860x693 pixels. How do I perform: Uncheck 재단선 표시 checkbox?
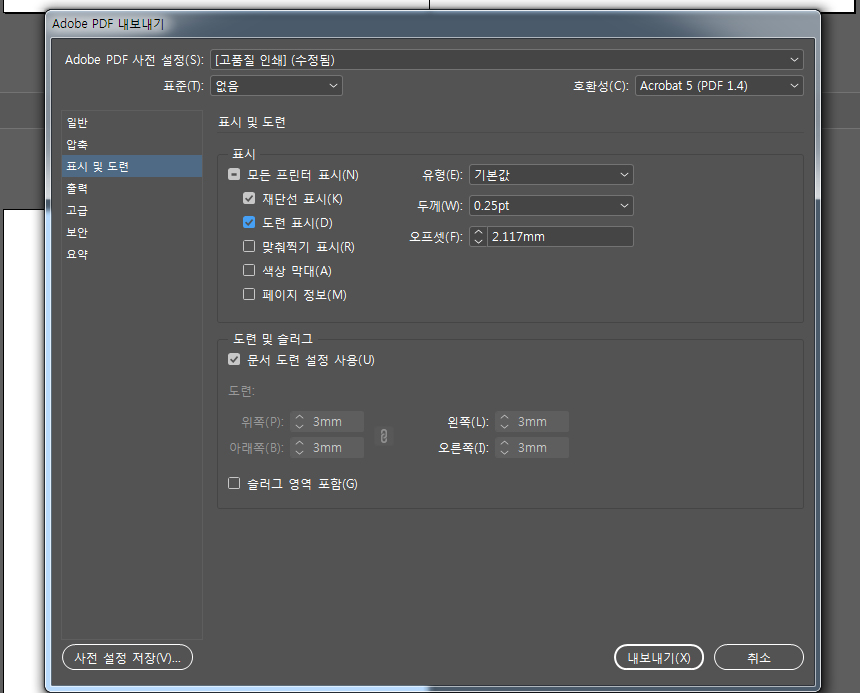click(249, 198)
